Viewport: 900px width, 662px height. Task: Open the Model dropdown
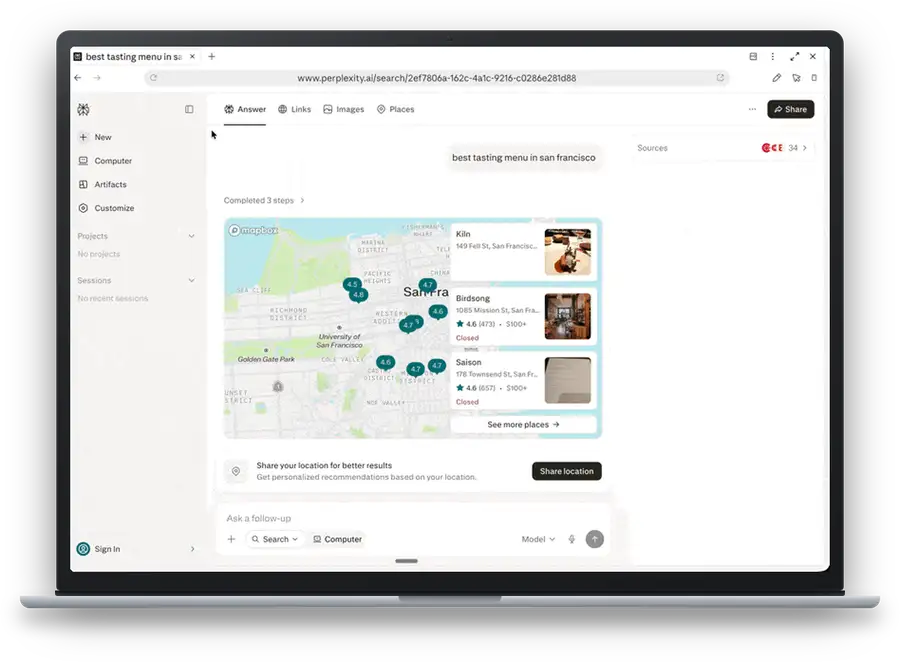coord(538,539)
